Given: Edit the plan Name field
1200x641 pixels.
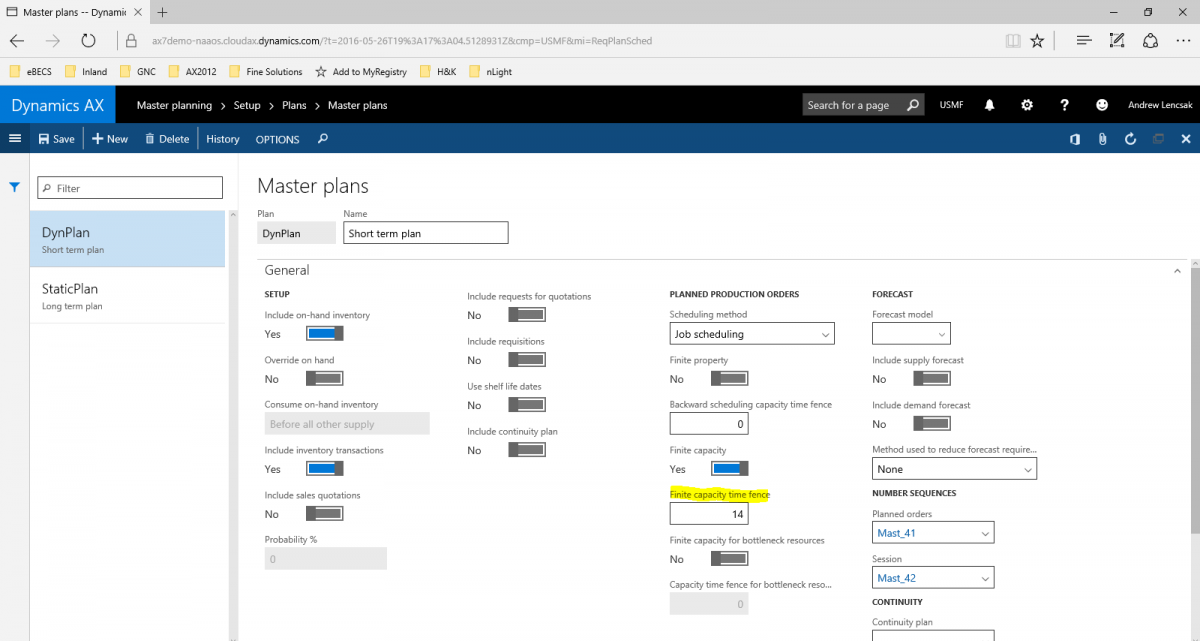Looking at the screenshot, I should click(426, 233).
